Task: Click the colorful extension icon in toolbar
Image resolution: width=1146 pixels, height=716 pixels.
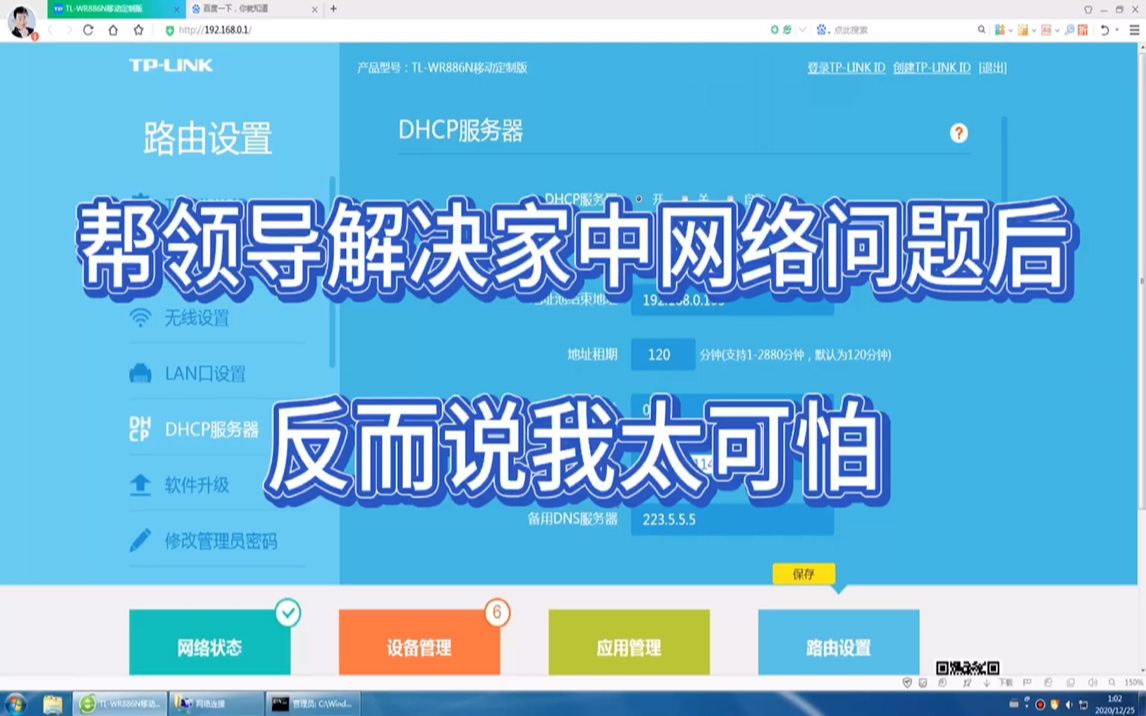Action: pyautogui.click(x=999, y=30)
